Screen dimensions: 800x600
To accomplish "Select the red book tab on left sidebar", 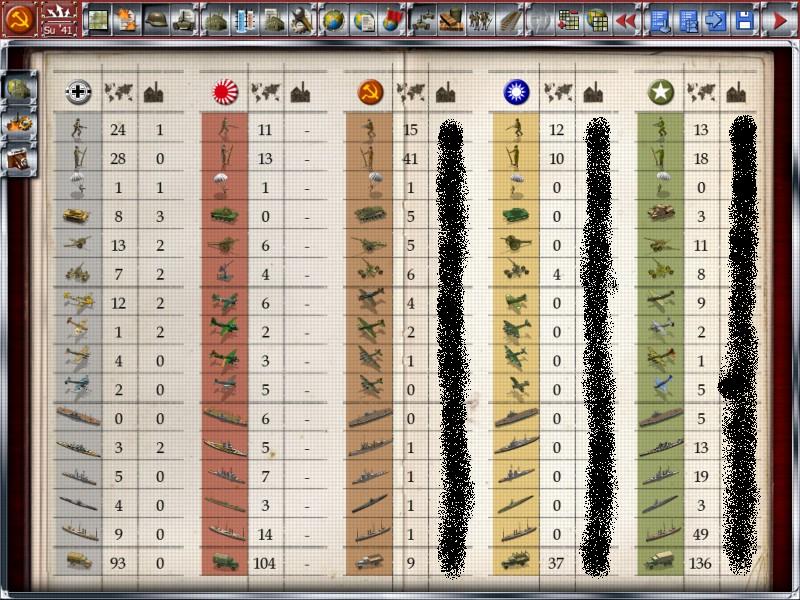I will pos(19,159).
